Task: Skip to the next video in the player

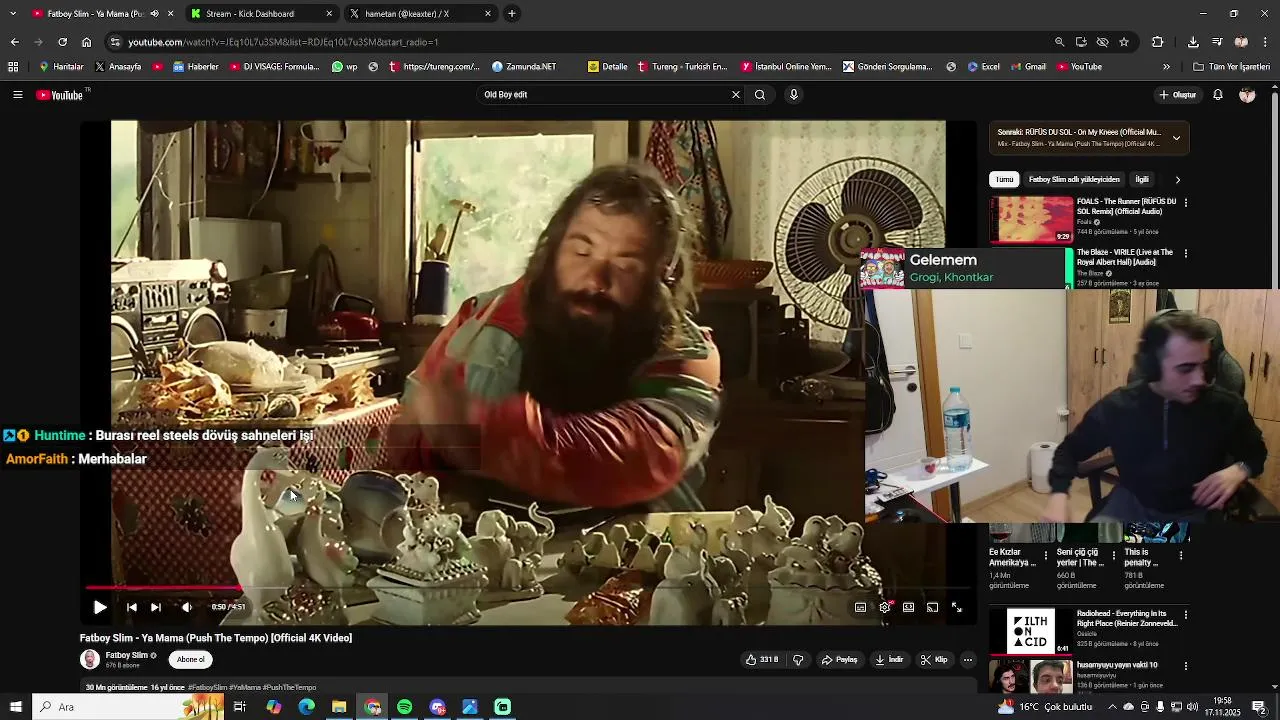Action: tap(156, 607)
